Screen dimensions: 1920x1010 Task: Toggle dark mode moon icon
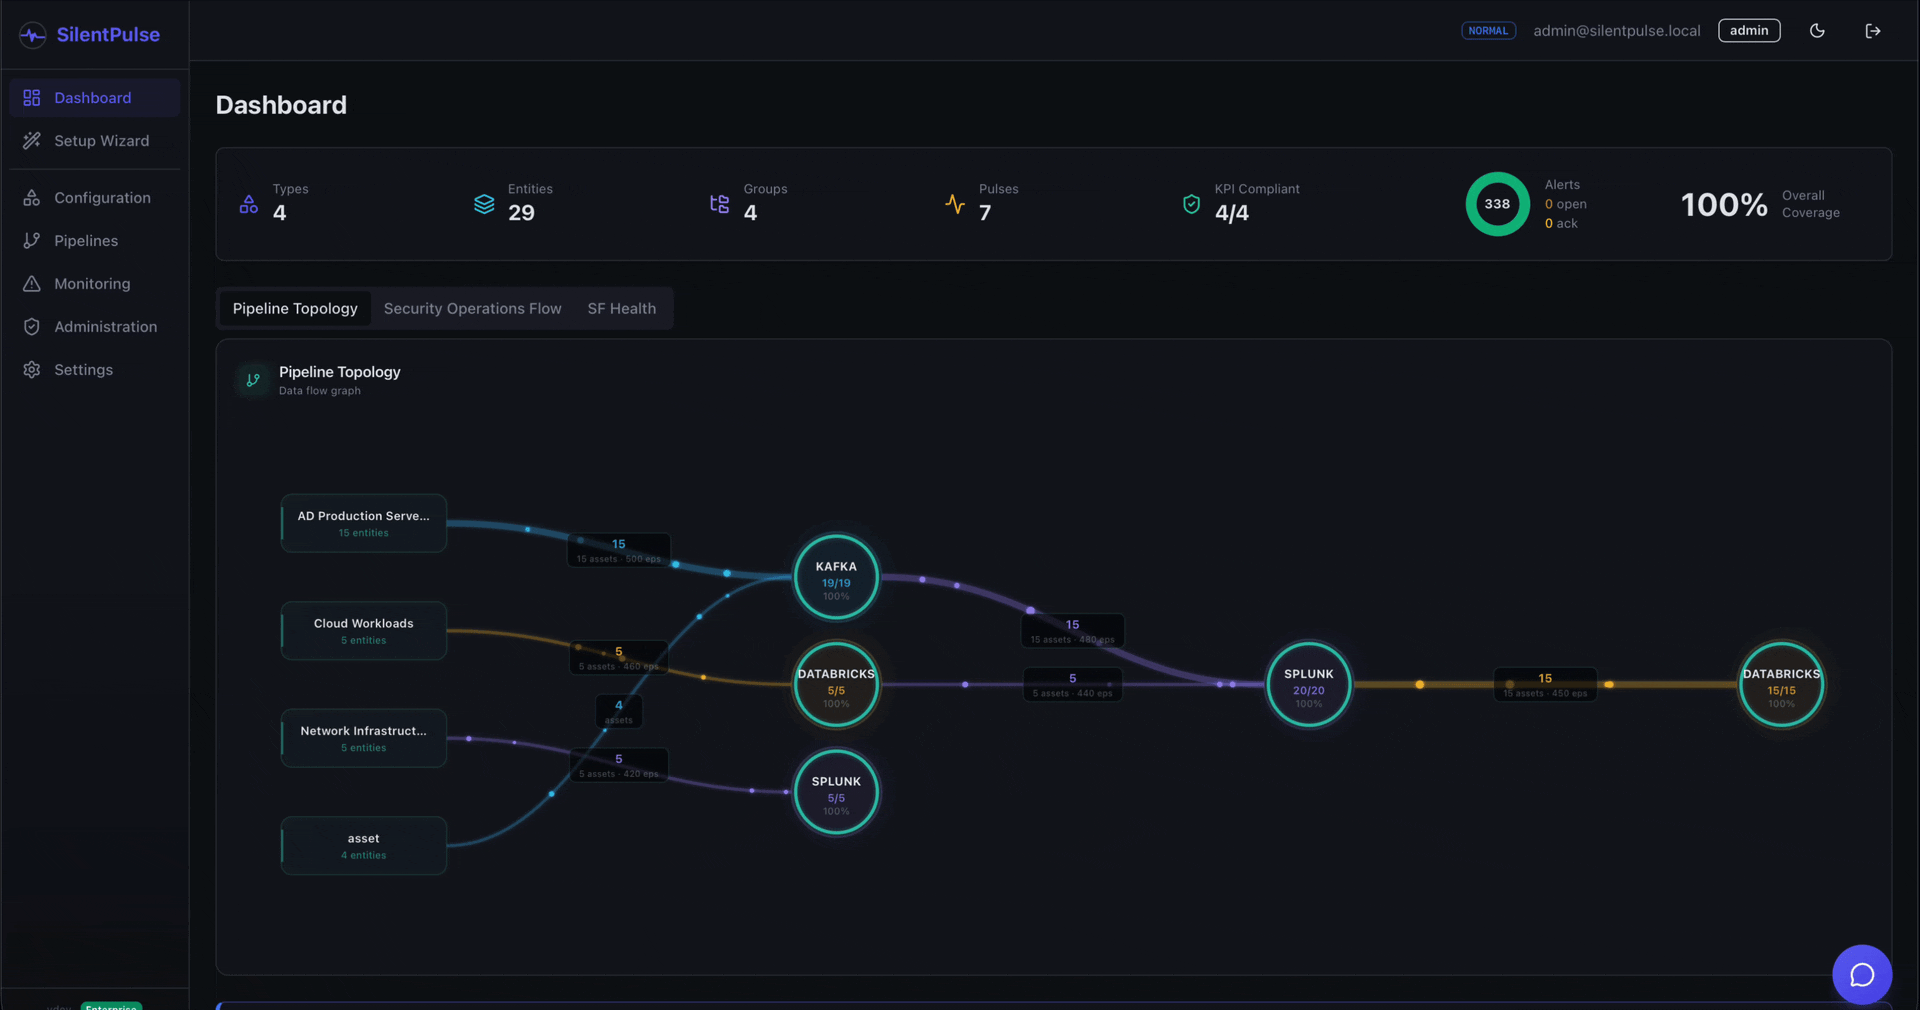click(x=1817, y=31)
